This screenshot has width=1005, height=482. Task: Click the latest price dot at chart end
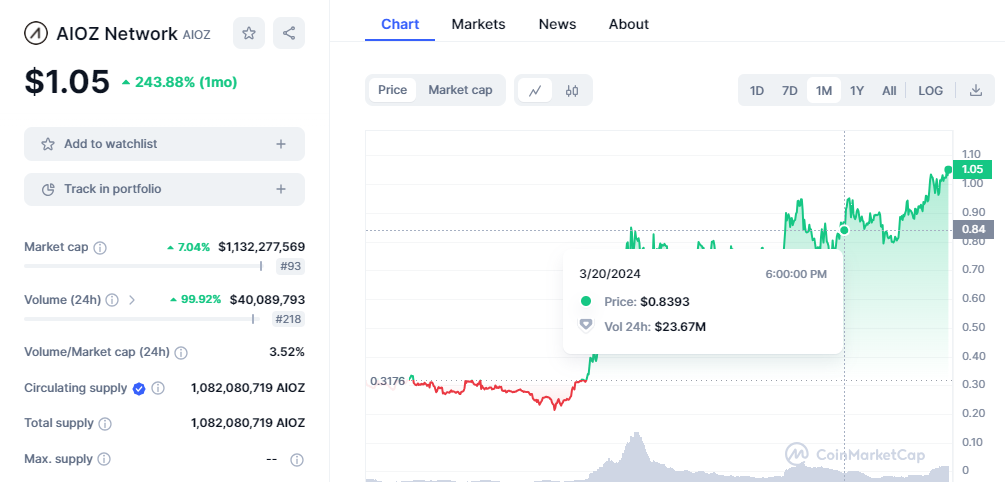948,170
